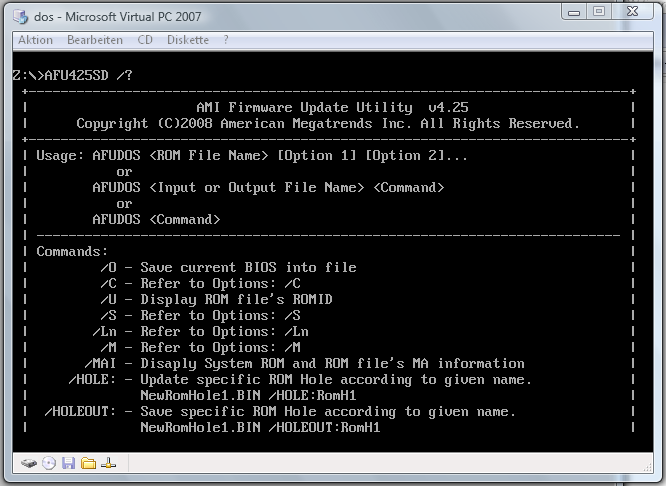Click the network adapter status icon
Screen dimensions: 666x486
108,463
